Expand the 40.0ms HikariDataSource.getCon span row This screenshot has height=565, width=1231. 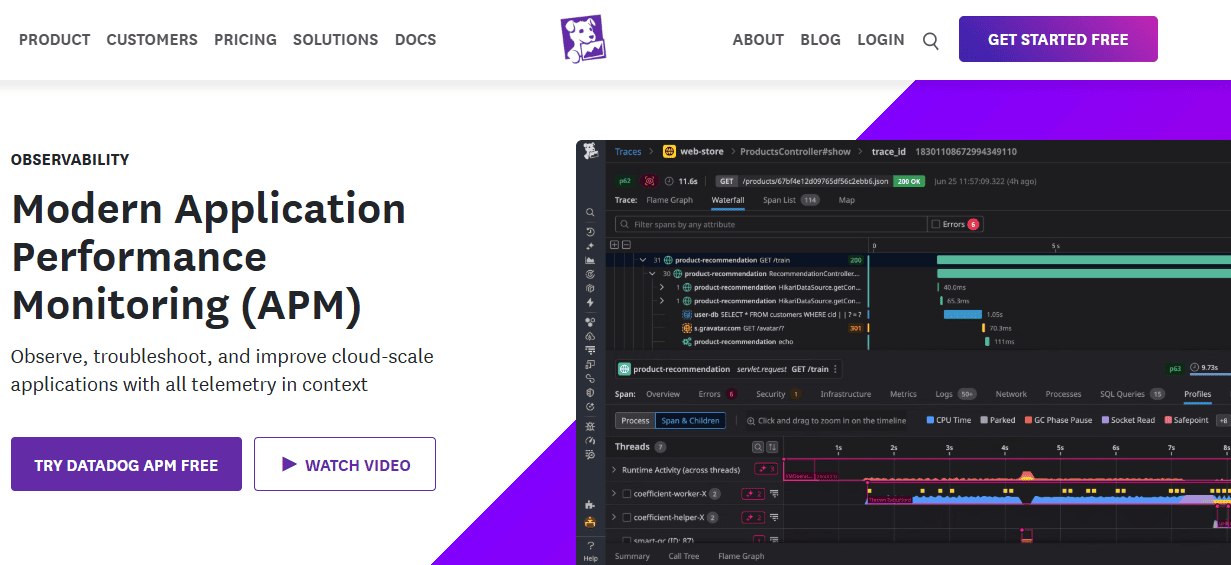[662, 287]
